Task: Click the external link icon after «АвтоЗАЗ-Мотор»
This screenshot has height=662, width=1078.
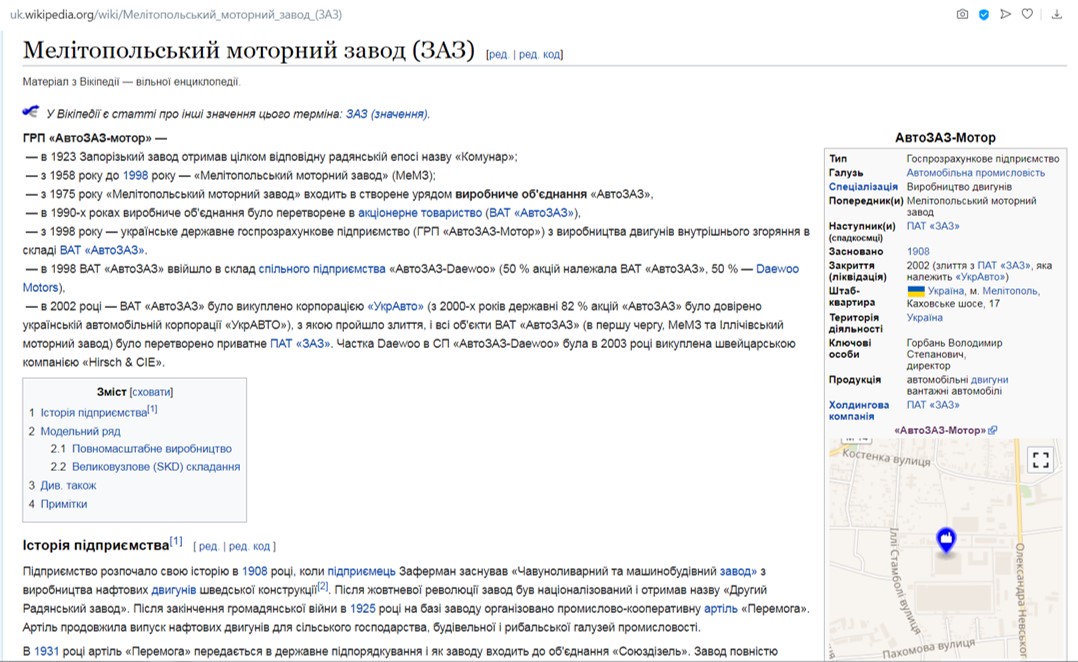Action: (x=992, y=430)
